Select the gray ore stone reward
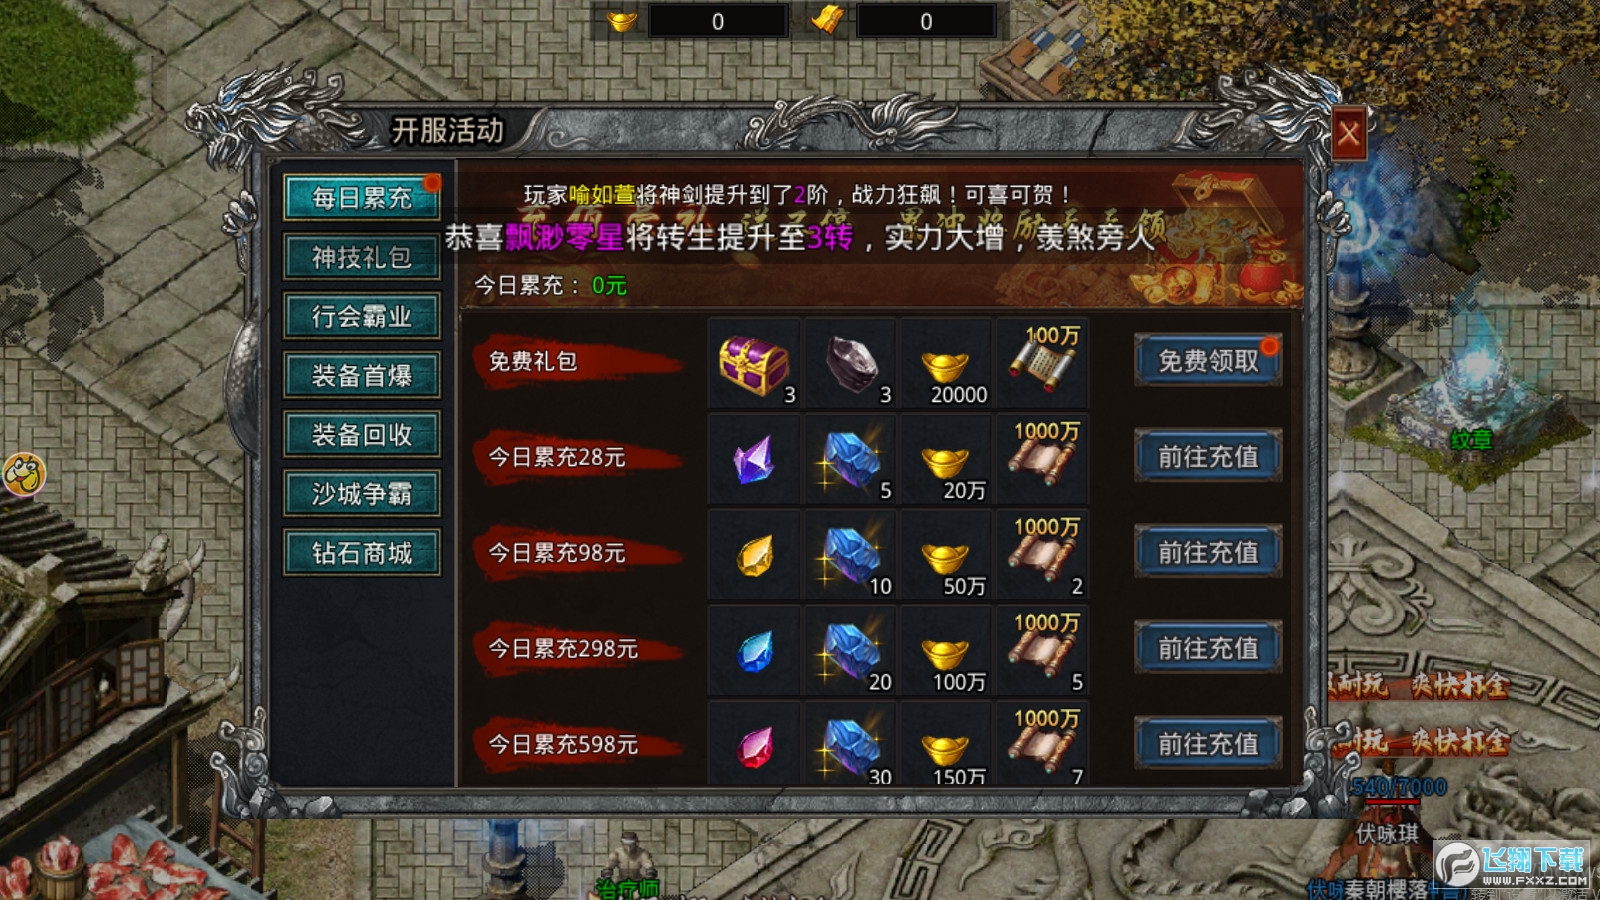1600x900 pixels. tap(850, 362)
